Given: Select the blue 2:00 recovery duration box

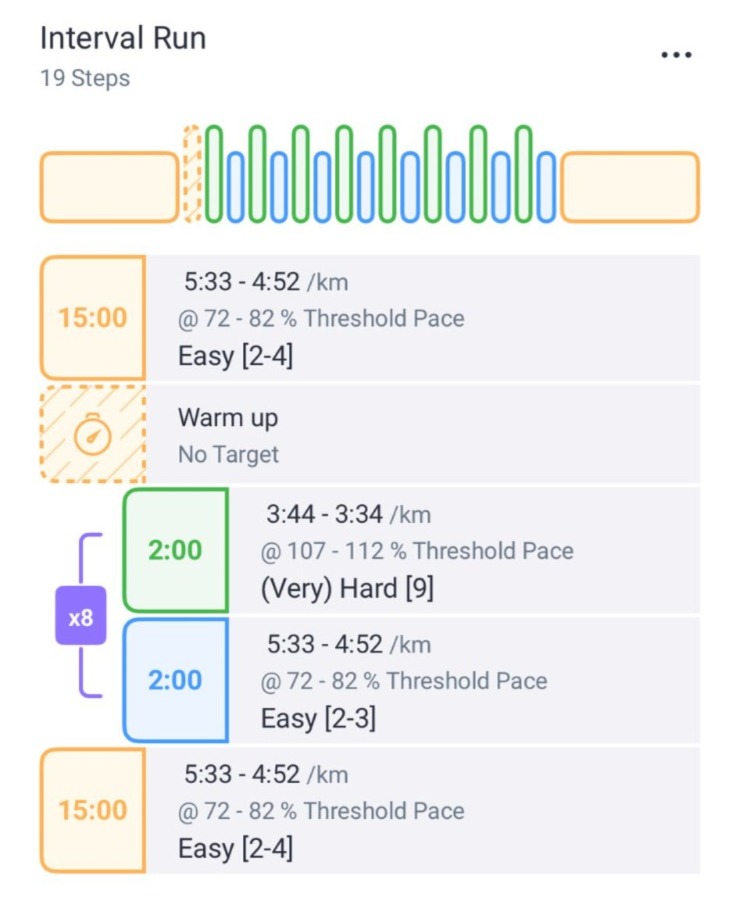Looking at the screenshot, I should [175, 680].
